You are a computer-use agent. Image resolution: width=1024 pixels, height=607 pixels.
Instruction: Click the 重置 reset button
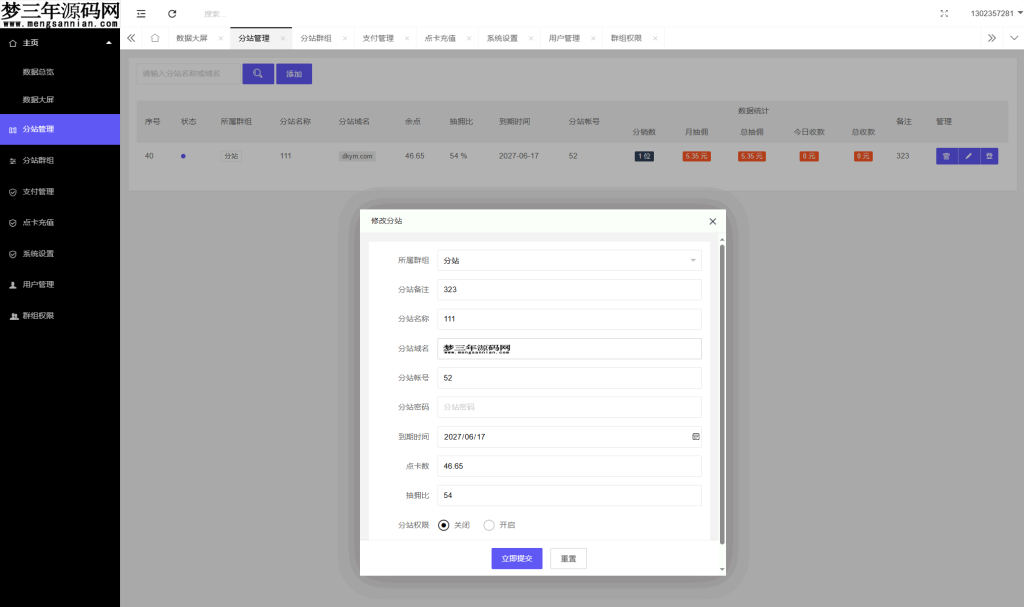[x=567, y=558]
